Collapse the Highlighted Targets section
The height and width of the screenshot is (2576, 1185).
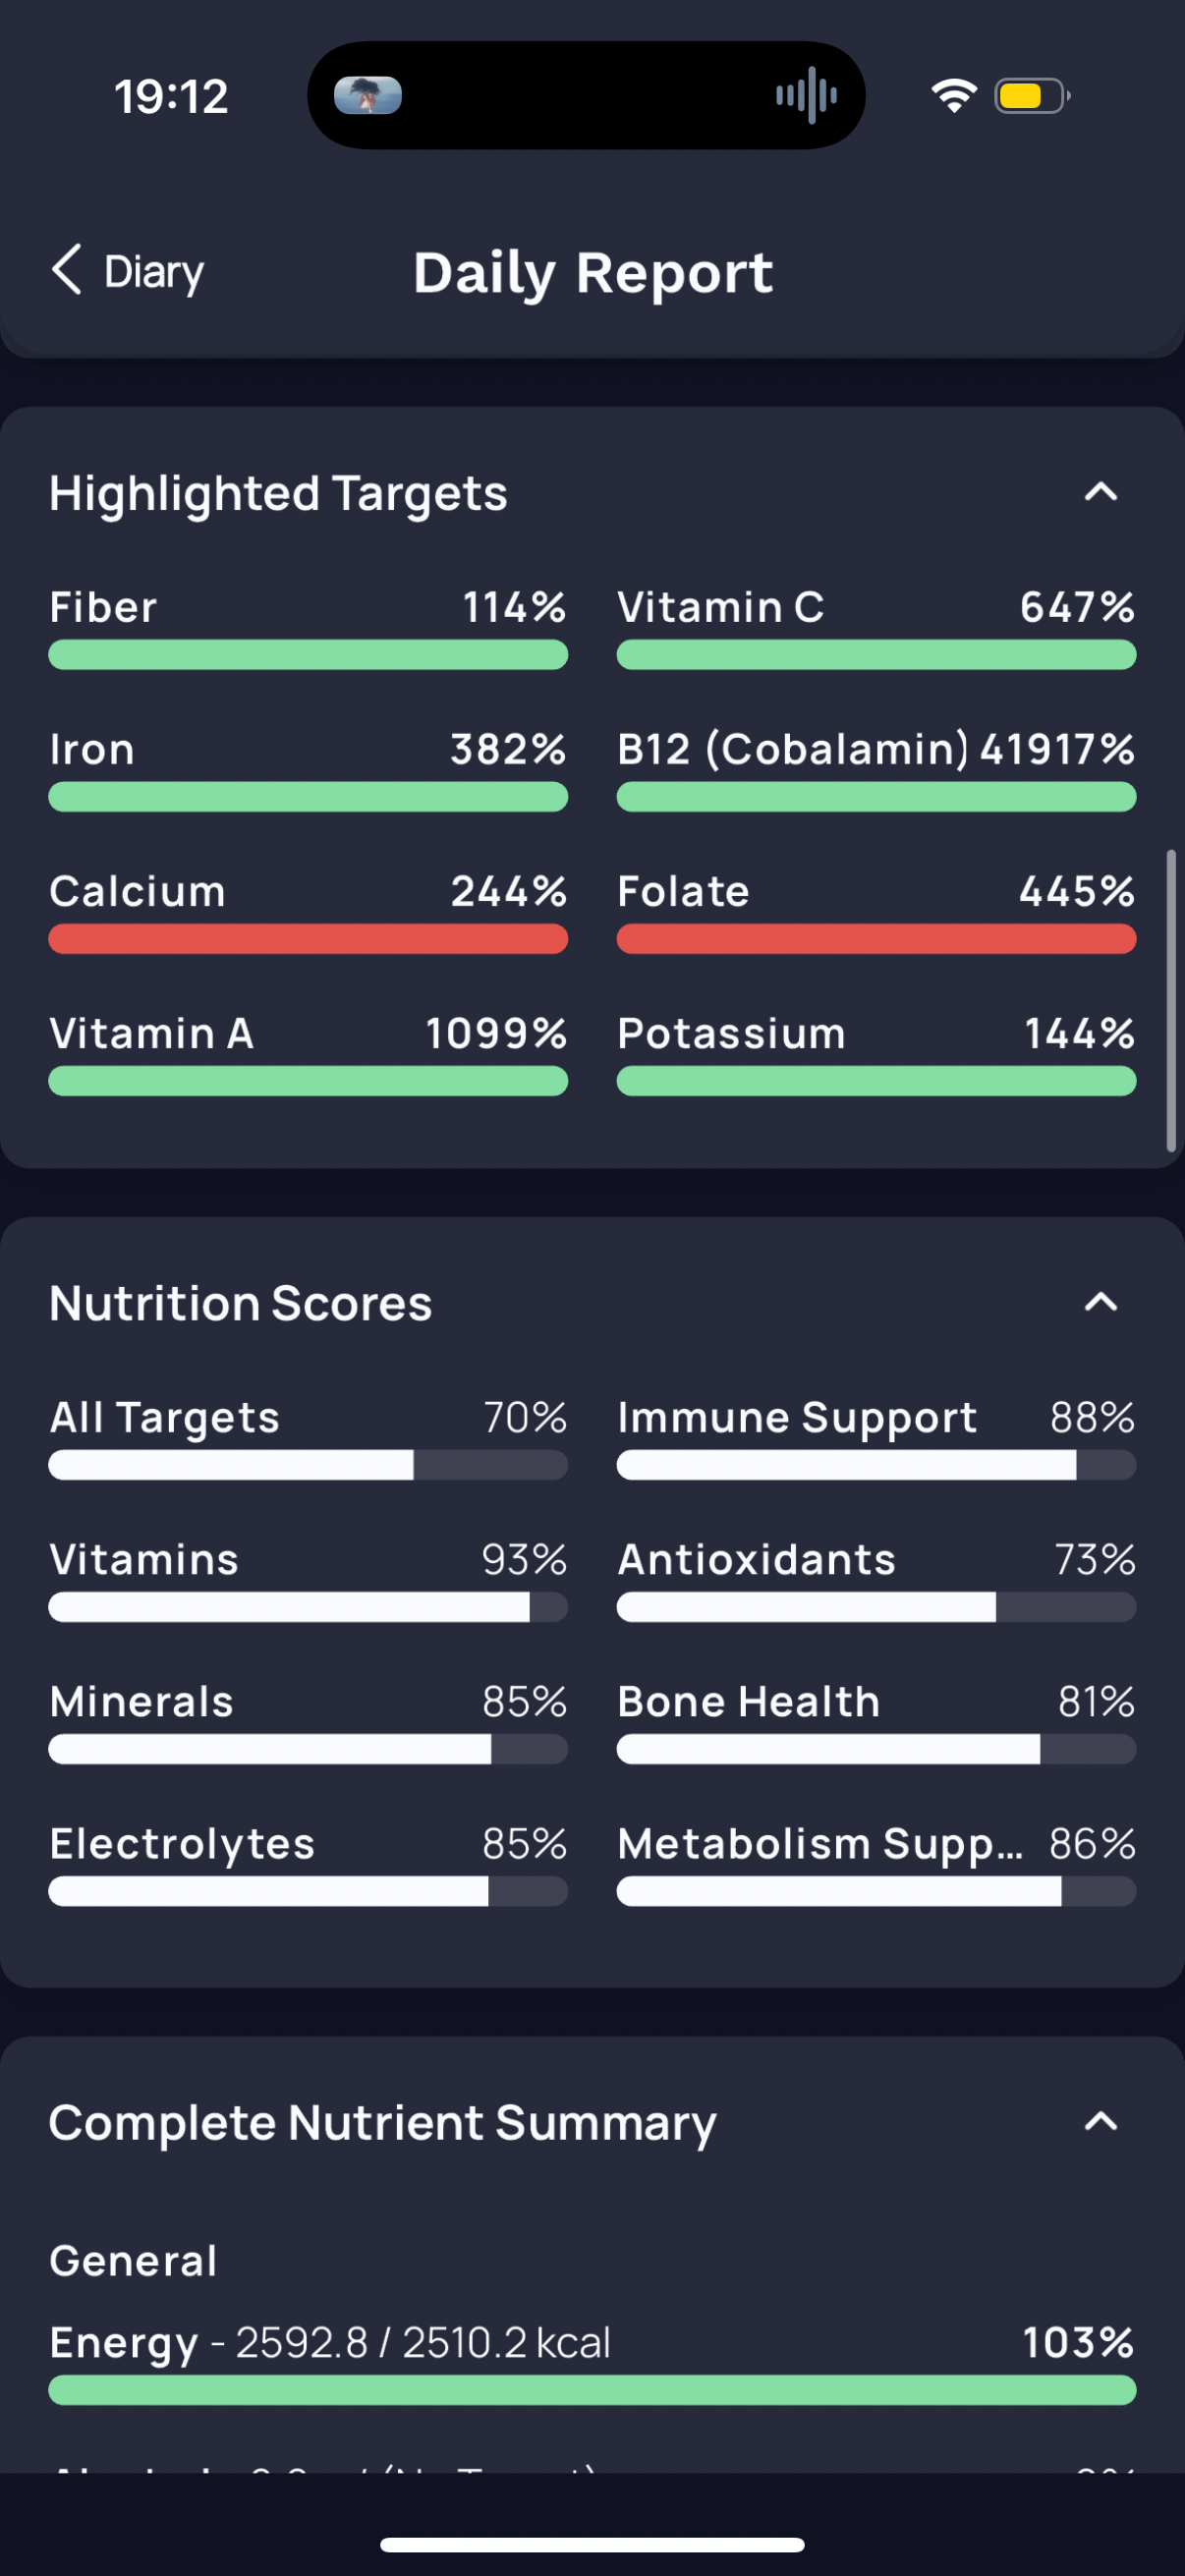[x=1101, y=492]
